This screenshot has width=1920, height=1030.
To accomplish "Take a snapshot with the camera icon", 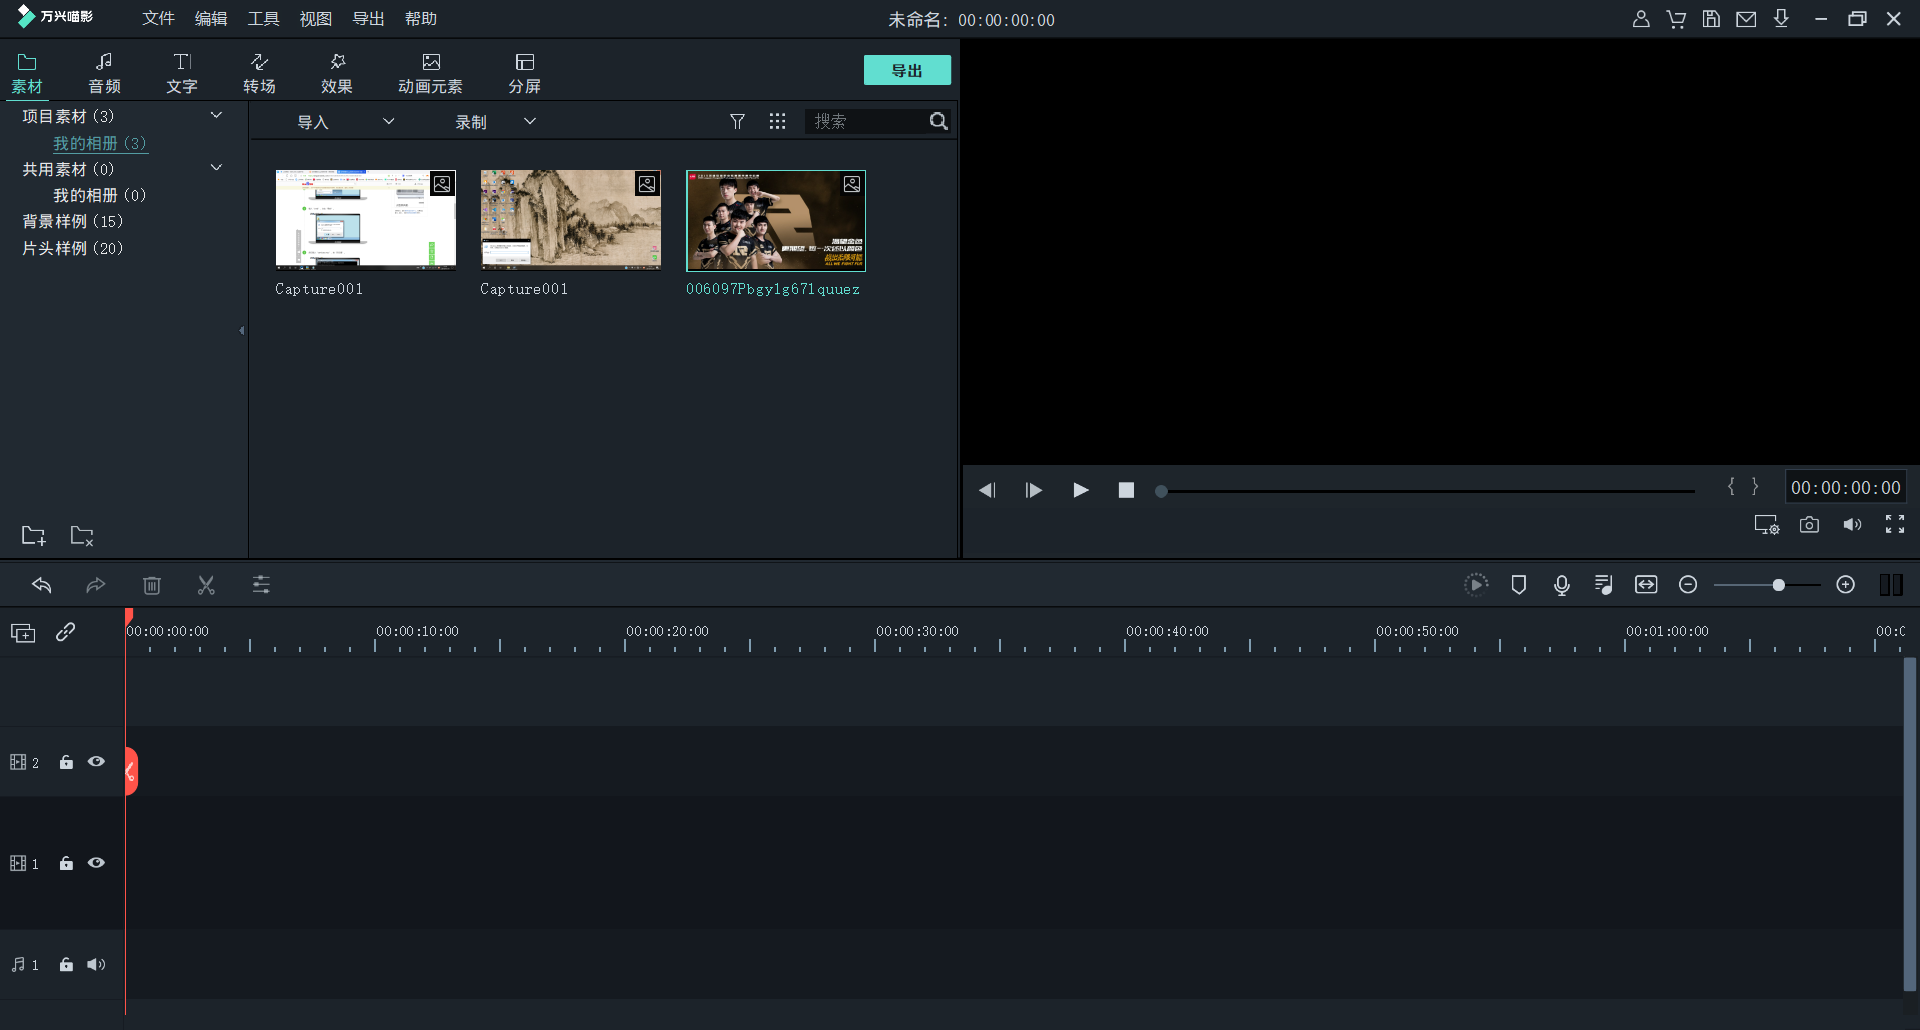I will (1808, 525).
